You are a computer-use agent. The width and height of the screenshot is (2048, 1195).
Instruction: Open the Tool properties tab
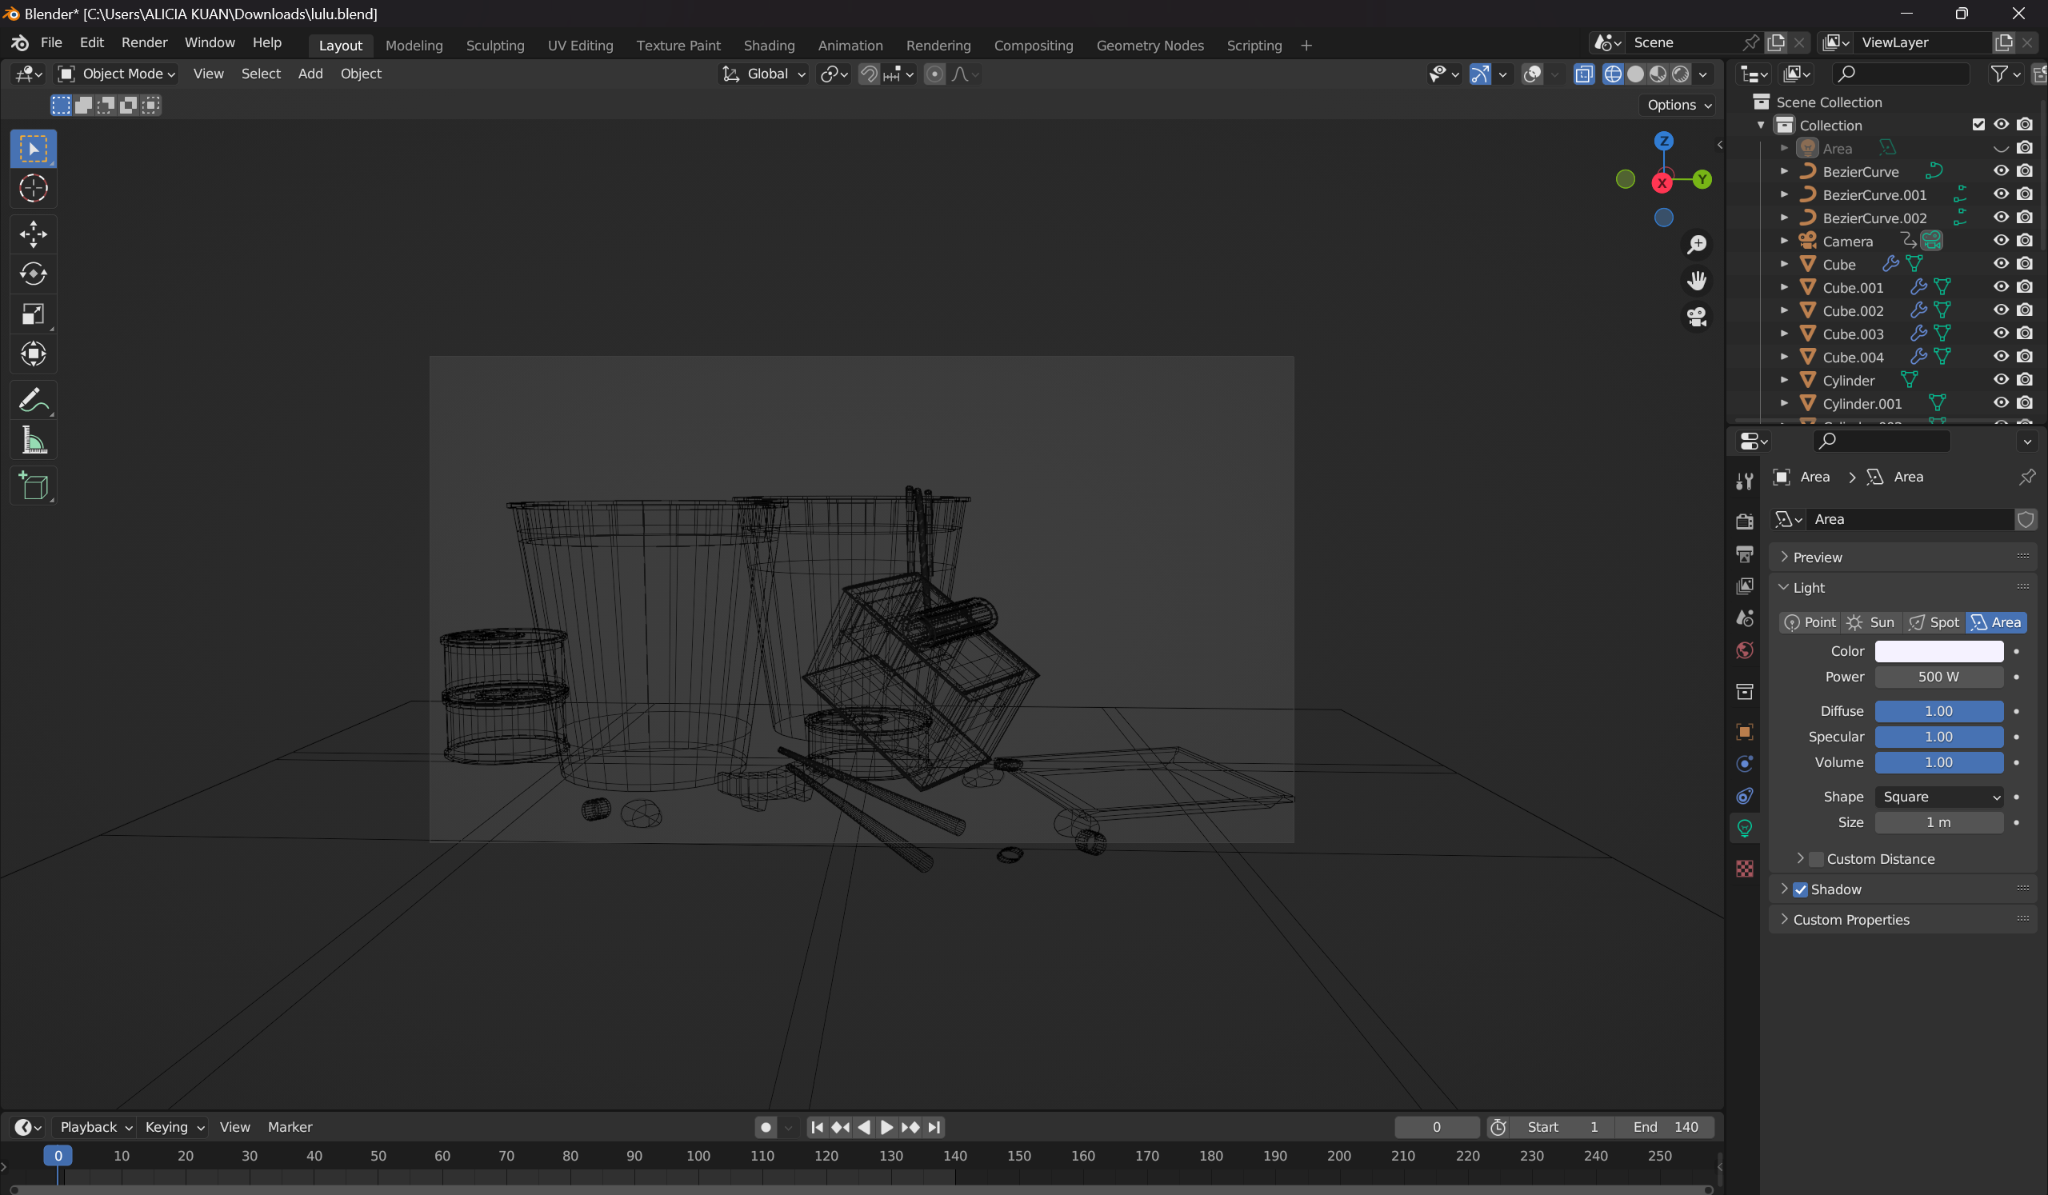click(x=1744, y=481)
